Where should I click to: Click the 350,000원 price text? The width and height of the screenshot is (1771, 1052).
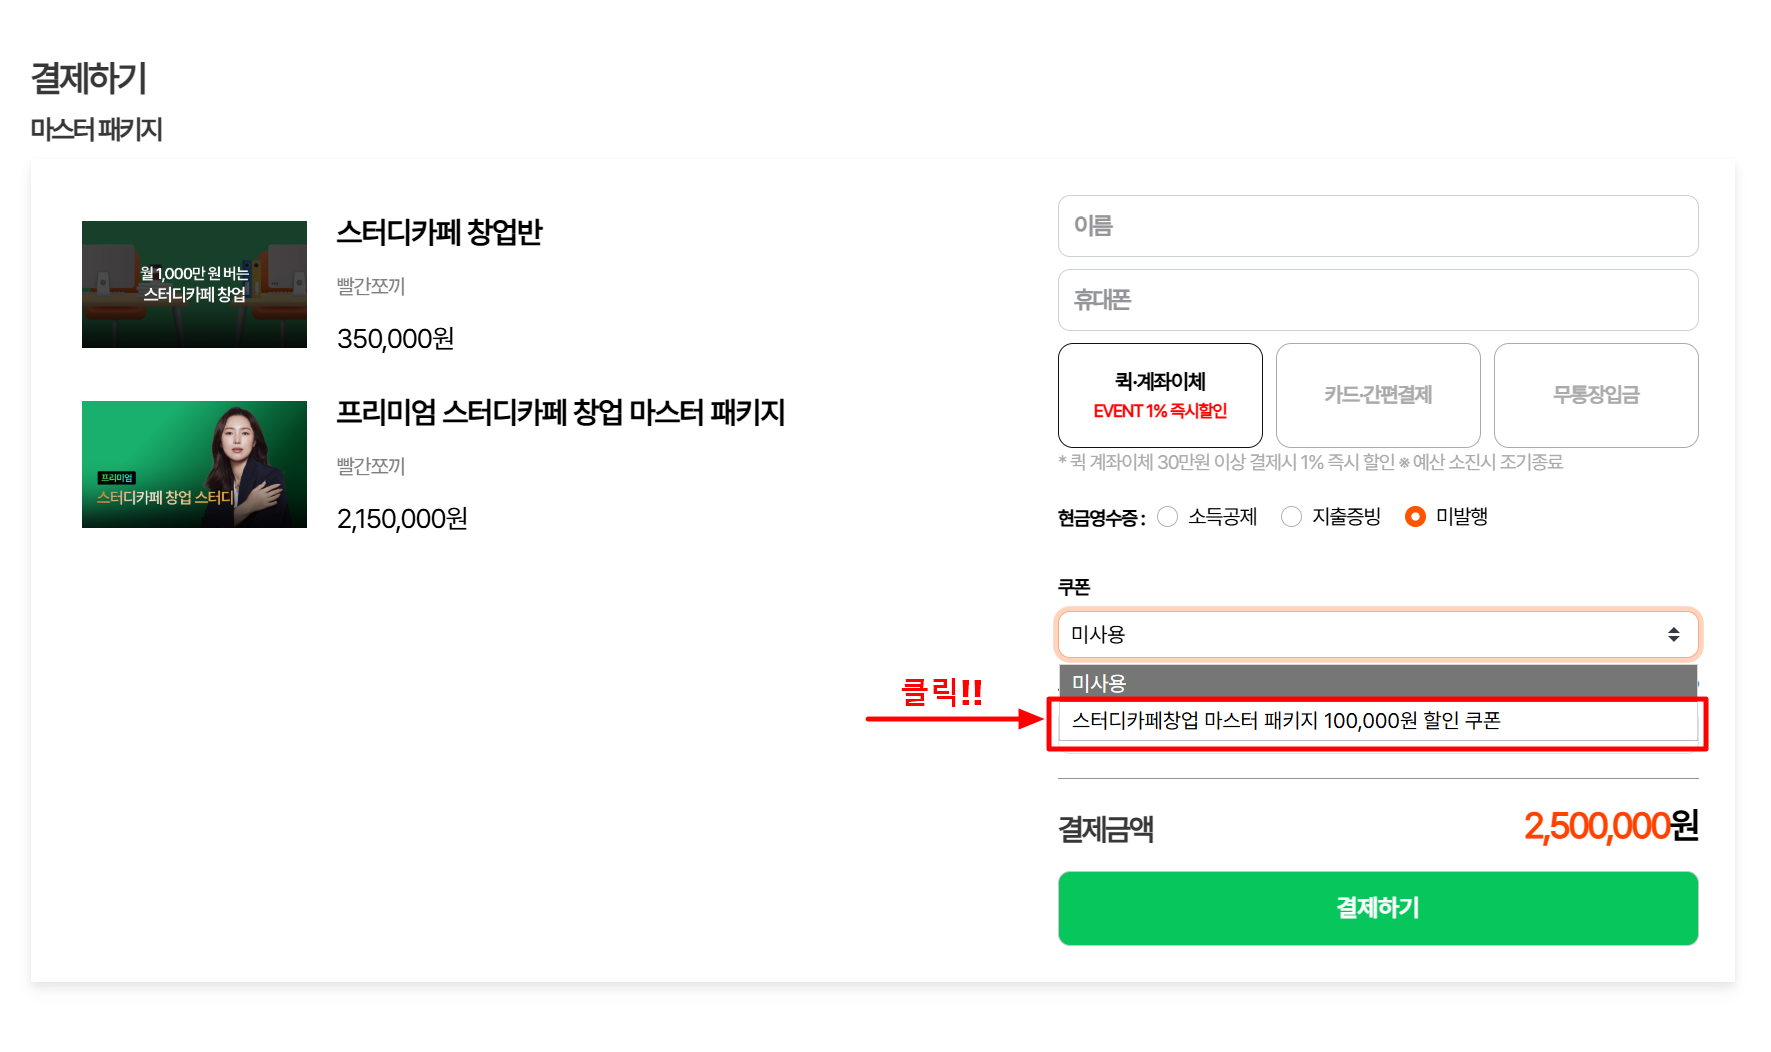396,339
